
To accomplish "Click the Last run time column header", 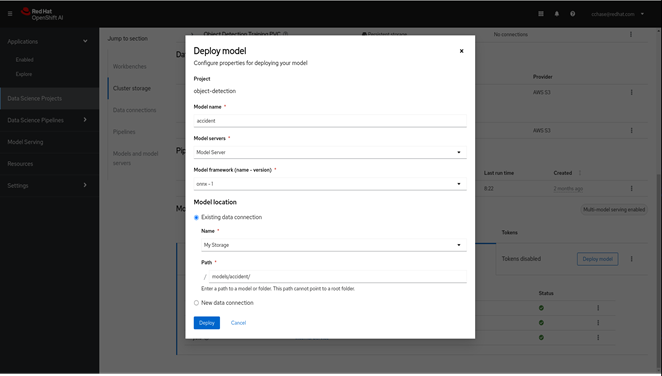I will 499,173.
